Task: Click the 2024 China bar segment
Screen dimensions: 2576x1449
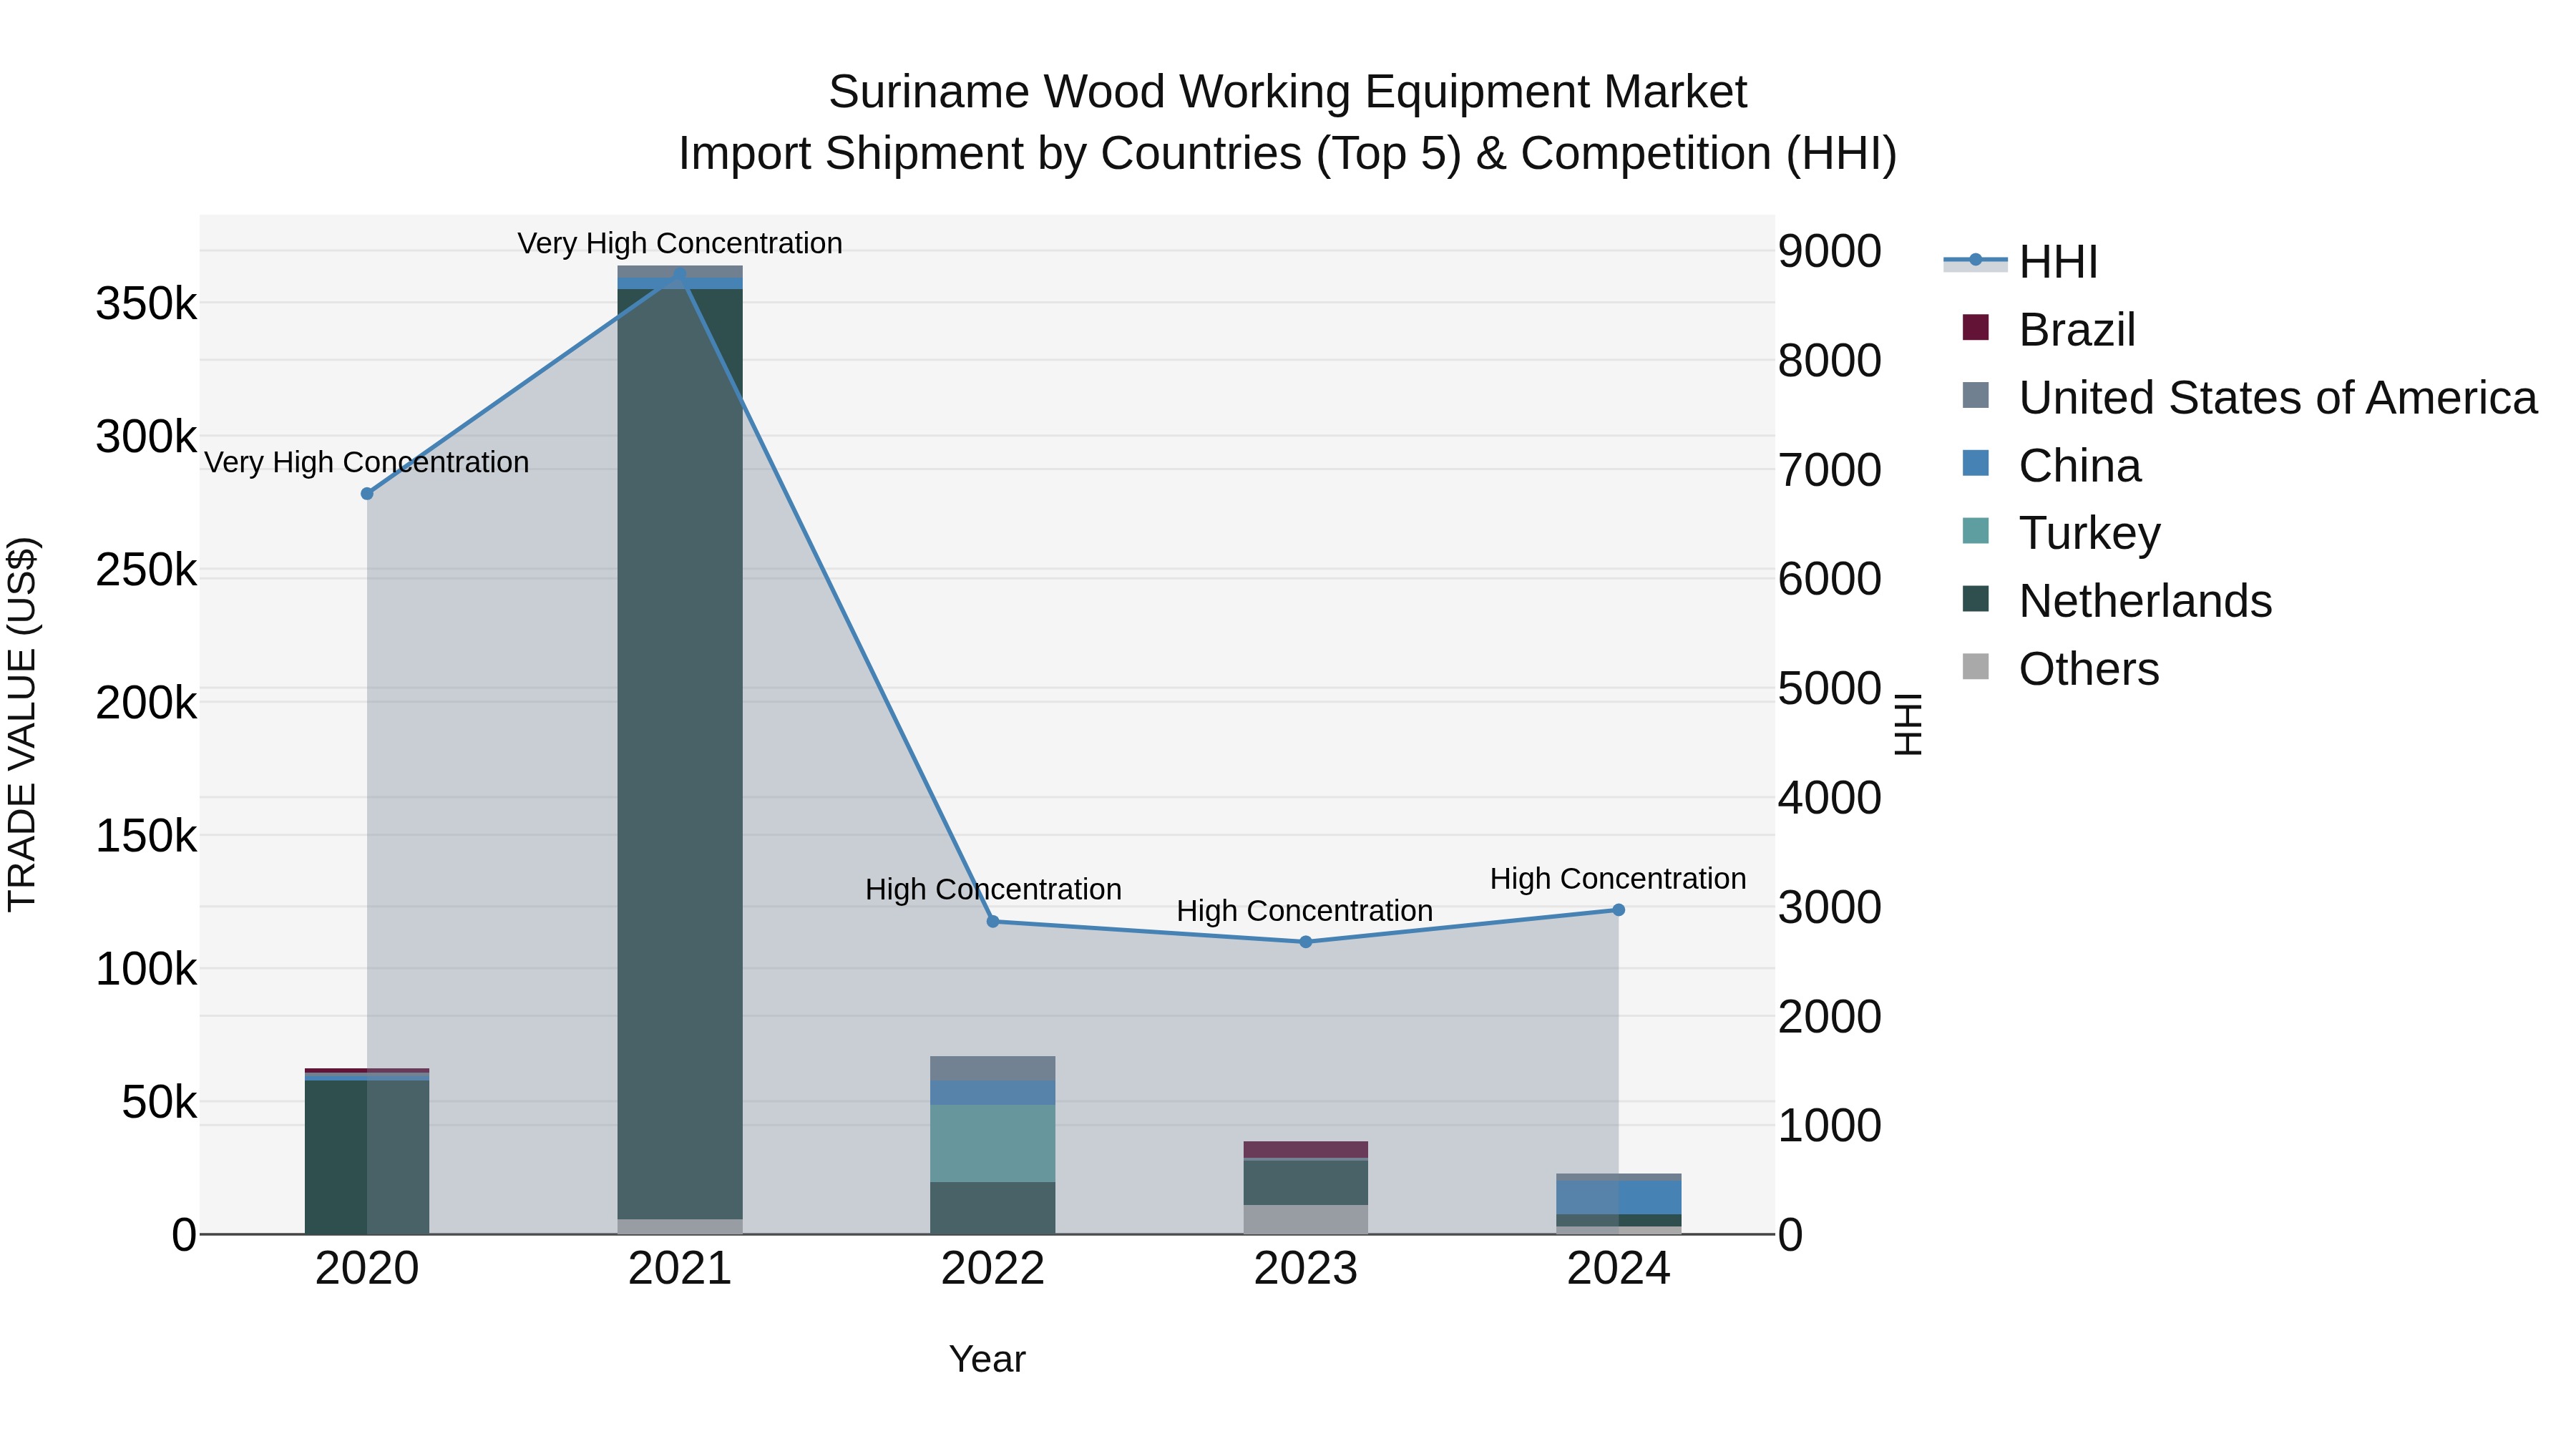Action: tap(1619, 1197)
